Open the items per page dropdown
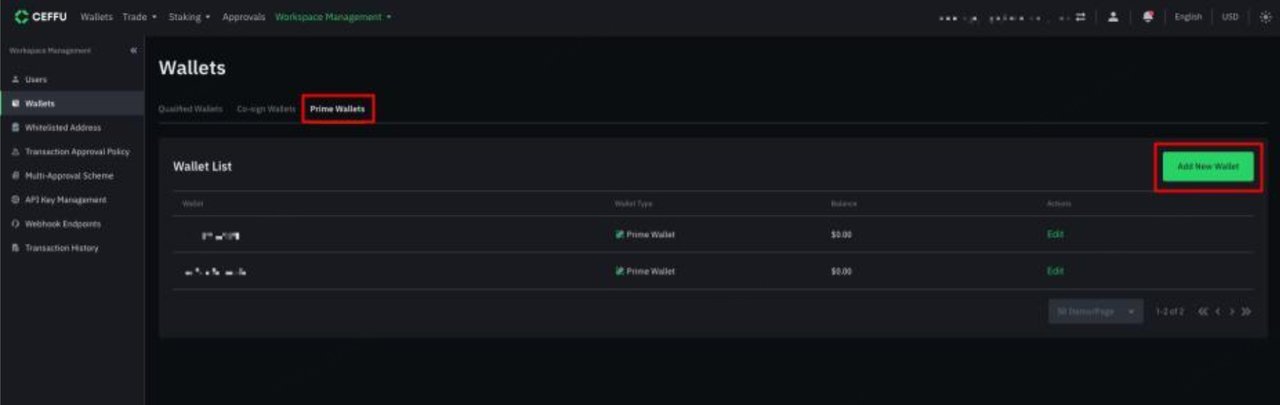1280x405 pixels. (x=1095, y=312)
